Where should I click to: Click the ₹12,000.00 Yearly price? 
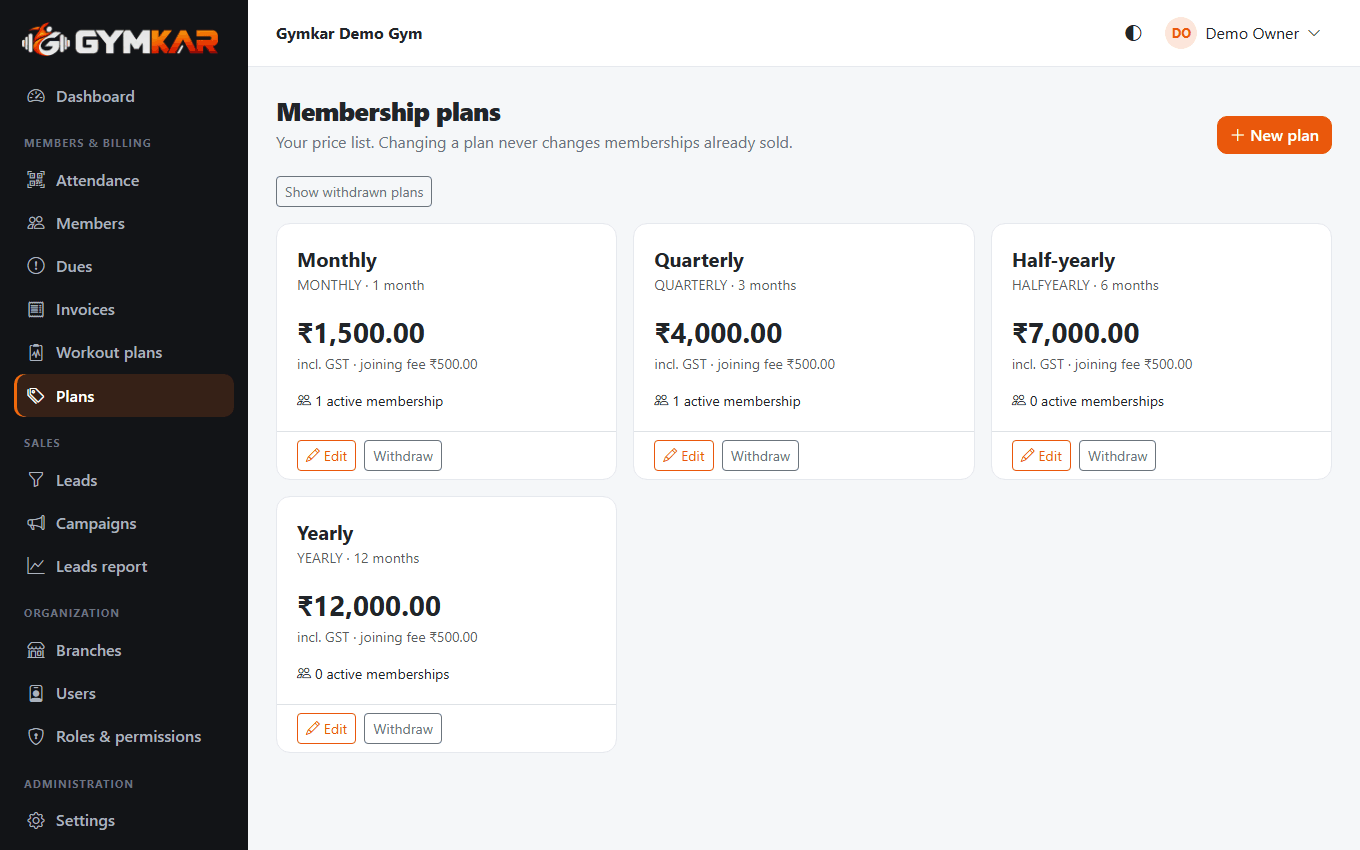(369, 606)
